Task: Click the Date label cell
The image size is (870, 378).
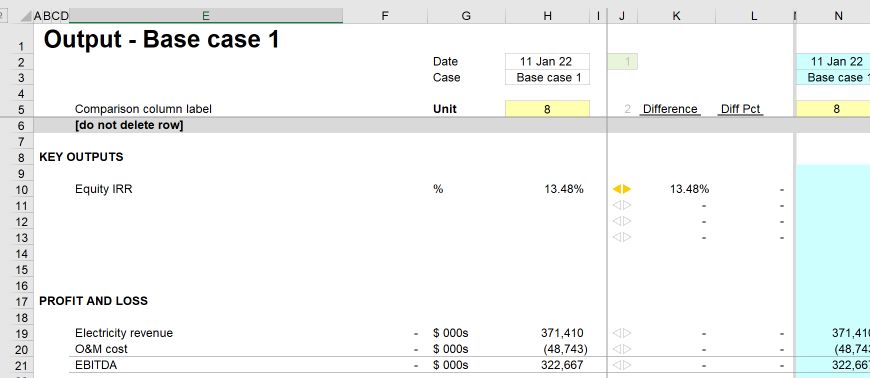Action: (446, 62)
